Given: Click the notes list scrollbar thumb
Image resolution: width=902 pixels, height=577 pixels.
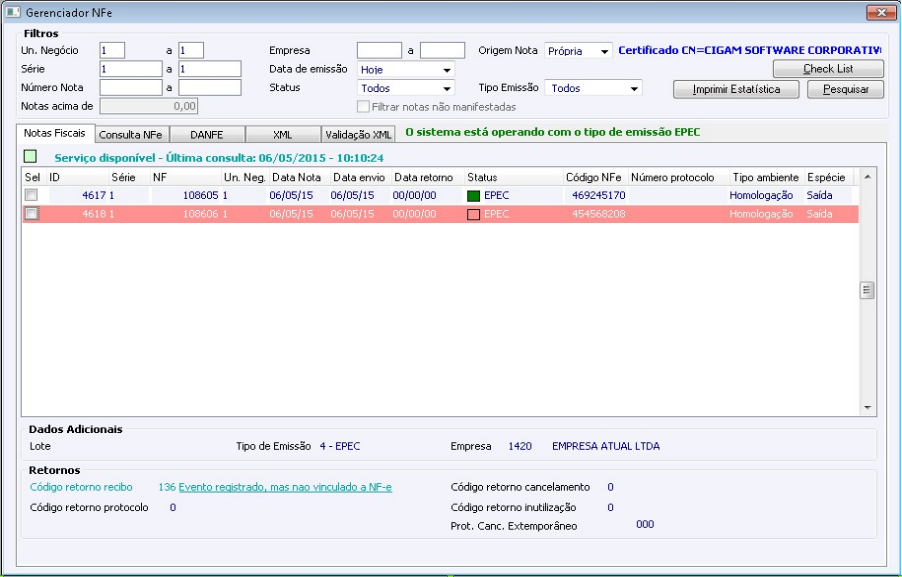Looking at the screenshot, I should pos(867,291).
